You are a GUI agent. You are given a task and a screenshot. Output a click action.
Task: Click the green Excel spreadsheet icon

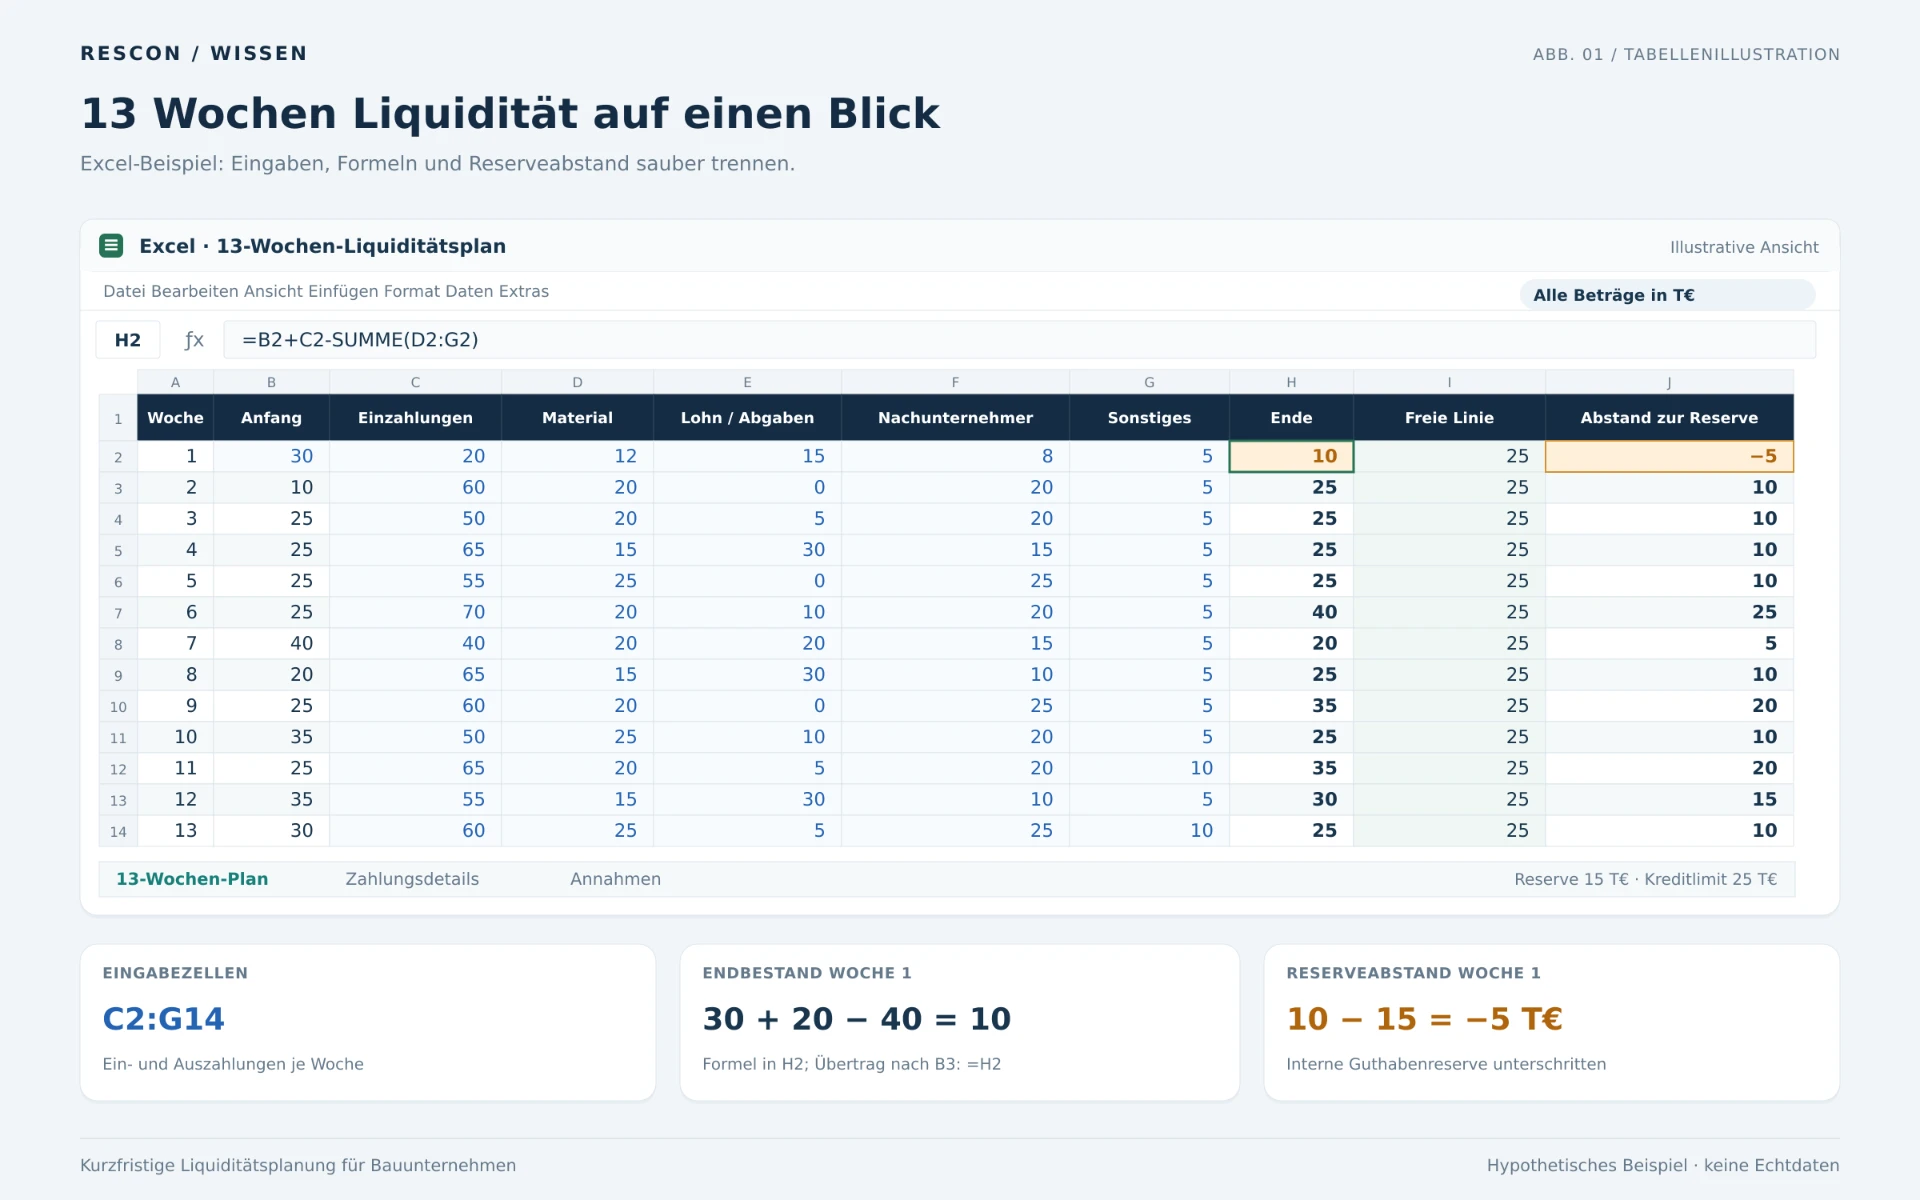[111, 246]
